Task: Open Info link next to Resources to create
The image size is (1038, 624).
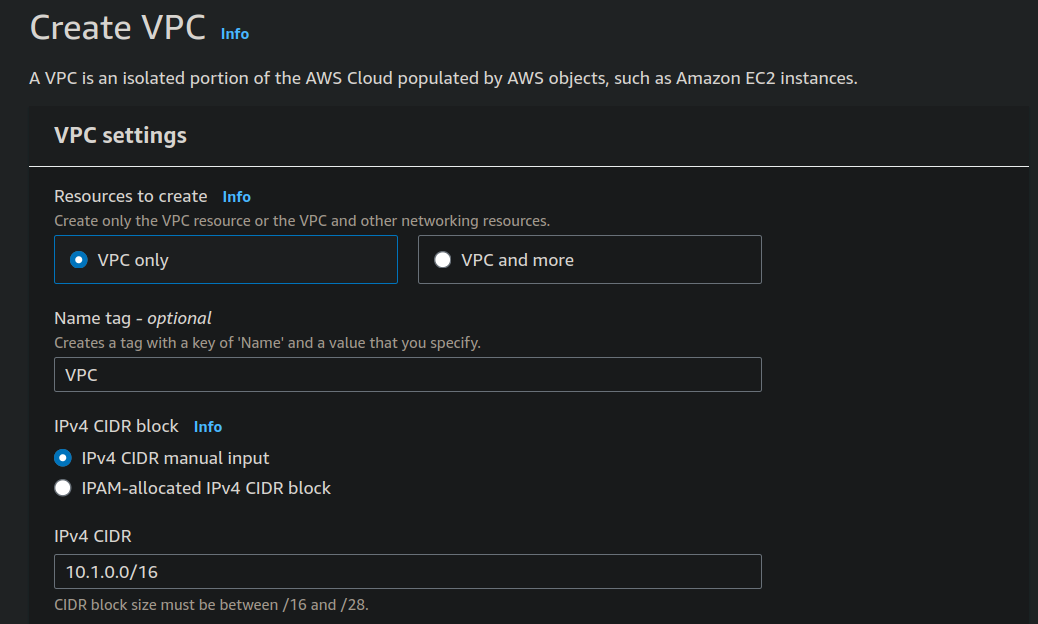Action: coord(236,197)
